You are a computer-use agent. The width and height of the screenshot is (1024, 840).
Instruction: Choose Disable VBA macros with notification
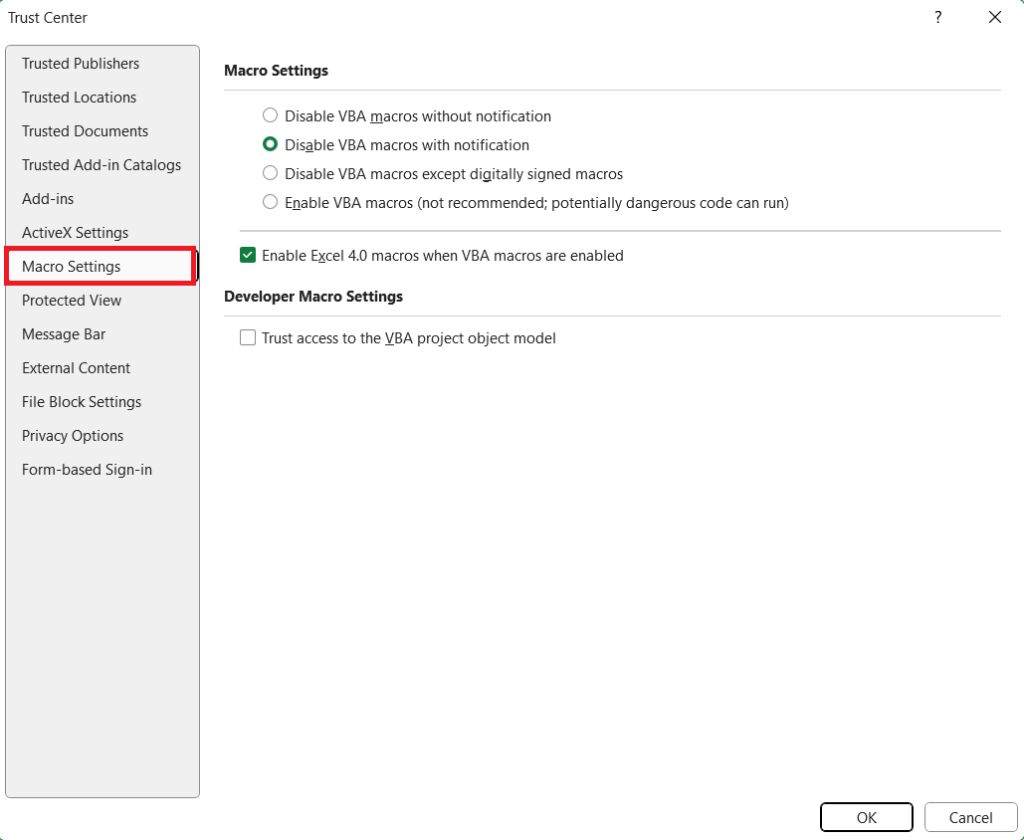point(269,144)
